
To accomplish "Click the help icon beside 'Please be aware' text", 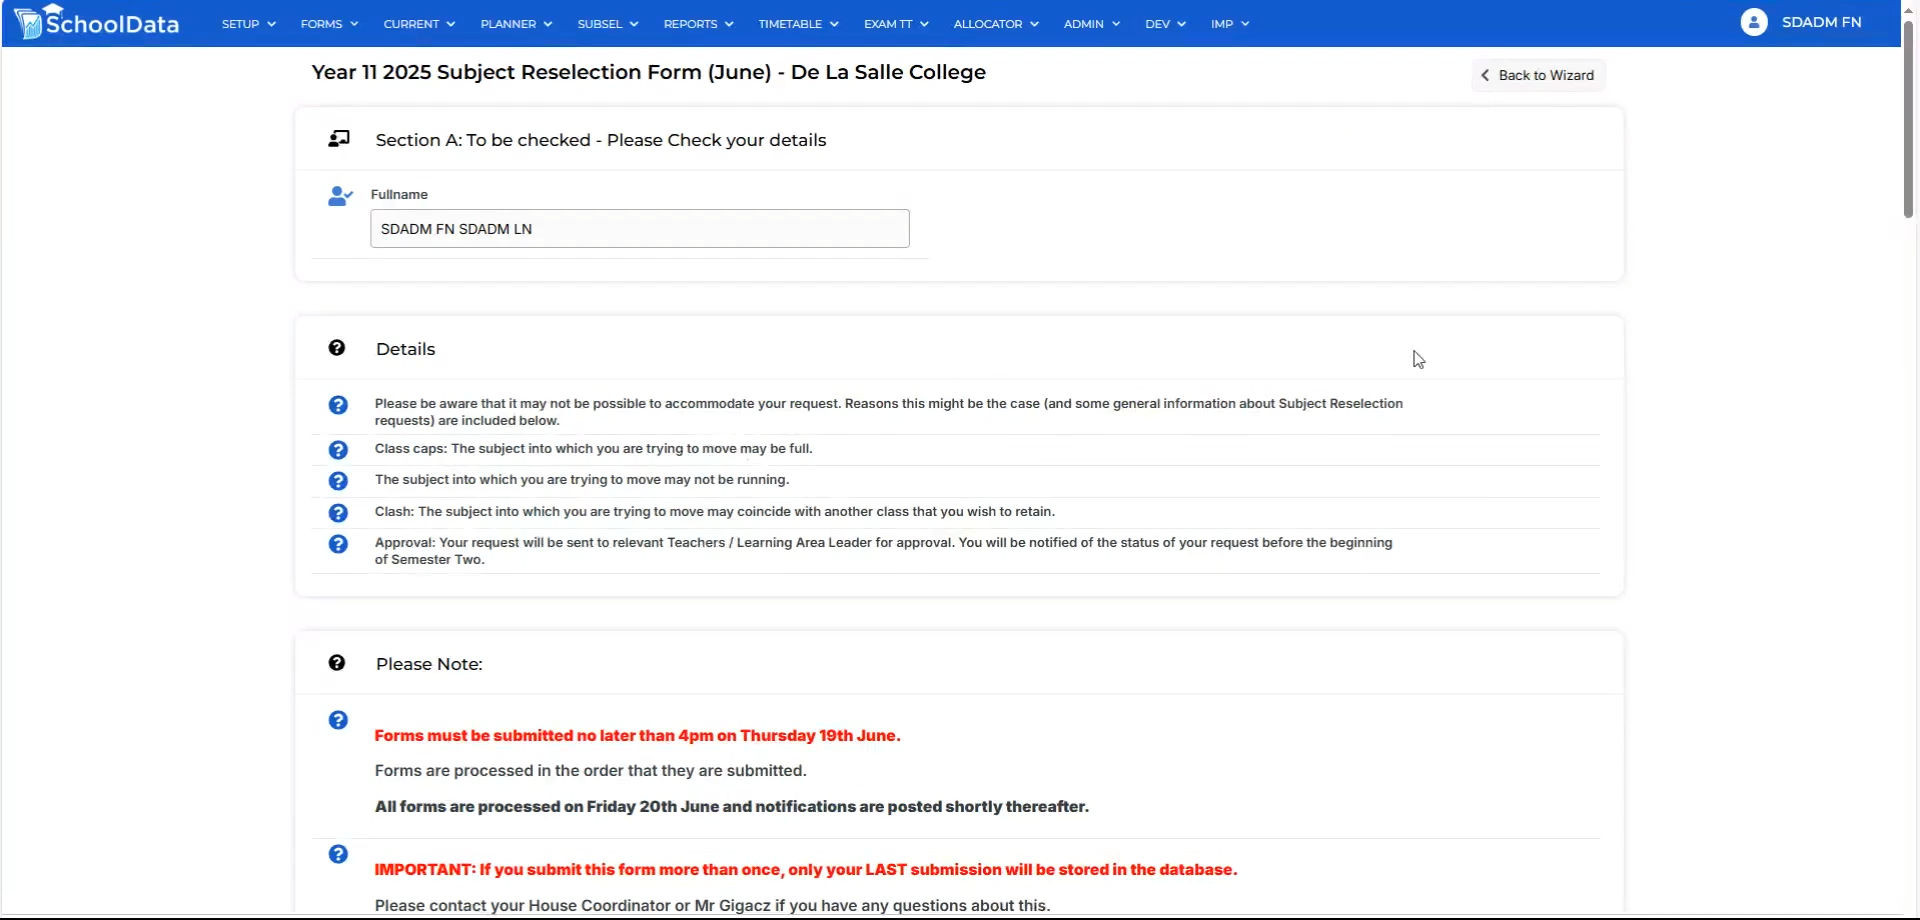I will pyautogui.click(x=338, y=405).
